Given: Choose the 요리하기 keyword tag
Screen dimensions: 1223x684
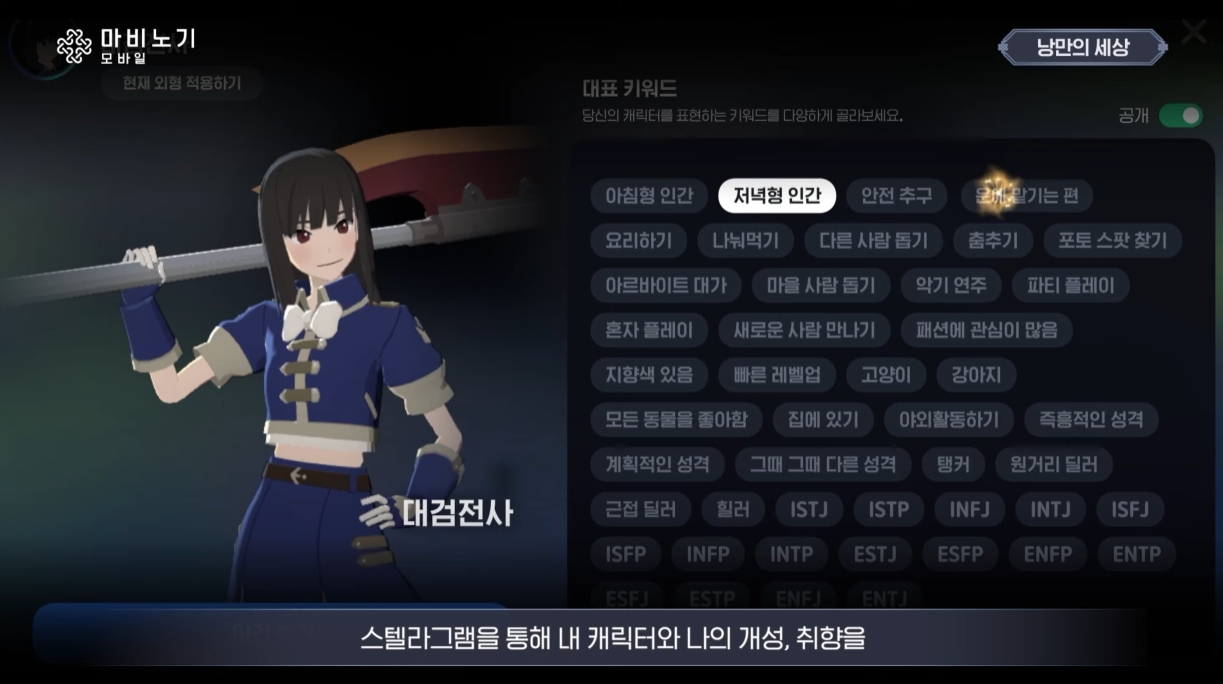Looking at the screenshot, I should coord(639,240).
